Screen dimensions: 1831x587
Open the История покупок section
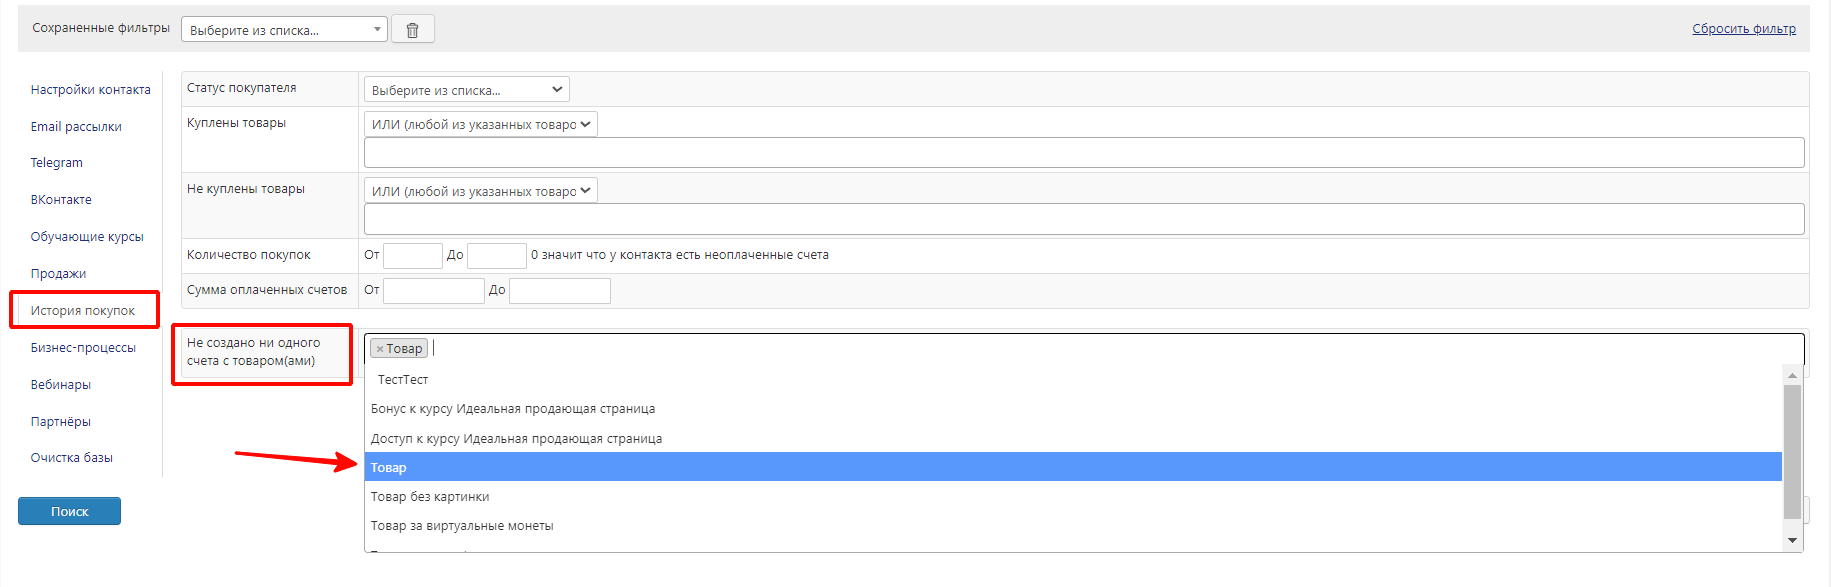83,311
